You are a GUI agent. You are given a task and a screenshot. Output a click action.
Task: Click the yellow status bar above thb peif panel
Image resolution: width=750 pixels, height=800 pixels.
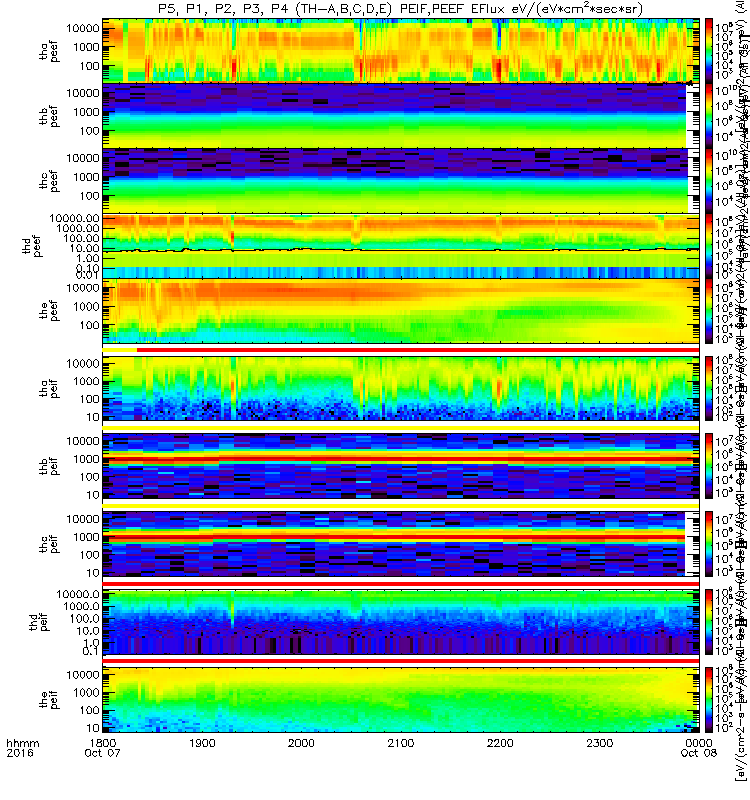click(401, 428)
